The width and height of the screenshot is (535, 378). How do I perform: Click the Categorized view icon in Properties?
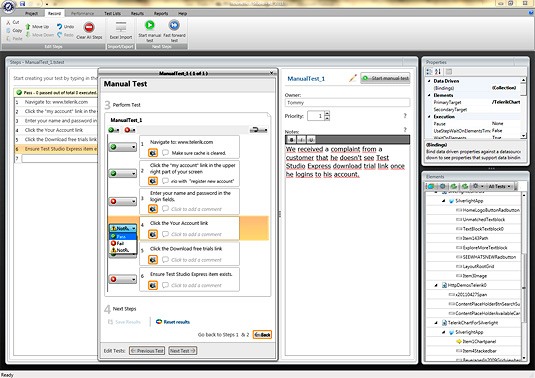pos(429,72)
